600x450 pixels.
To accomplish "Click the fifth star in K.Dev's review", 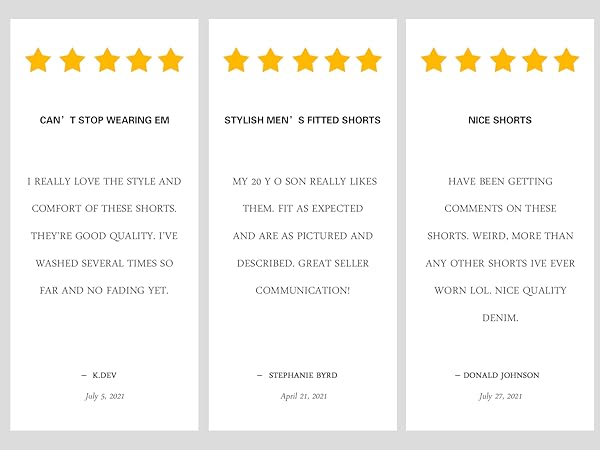I will (x=171, y=60).
